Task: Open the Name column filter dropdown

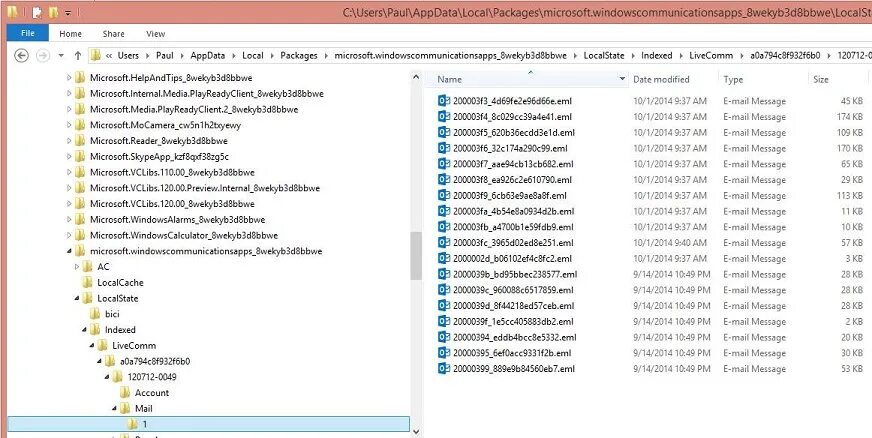Action: 622,79
